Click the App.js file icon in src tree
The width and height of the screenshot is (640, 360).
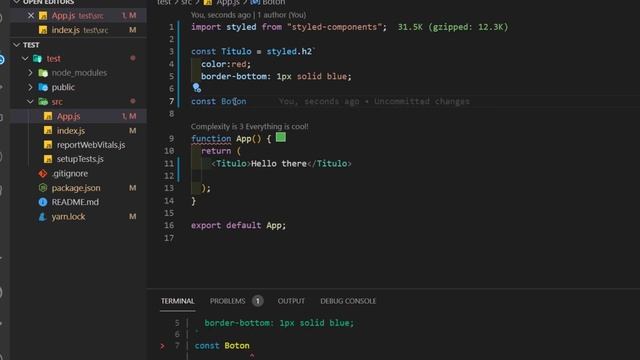pyautogui.click(x=48, y=116)
